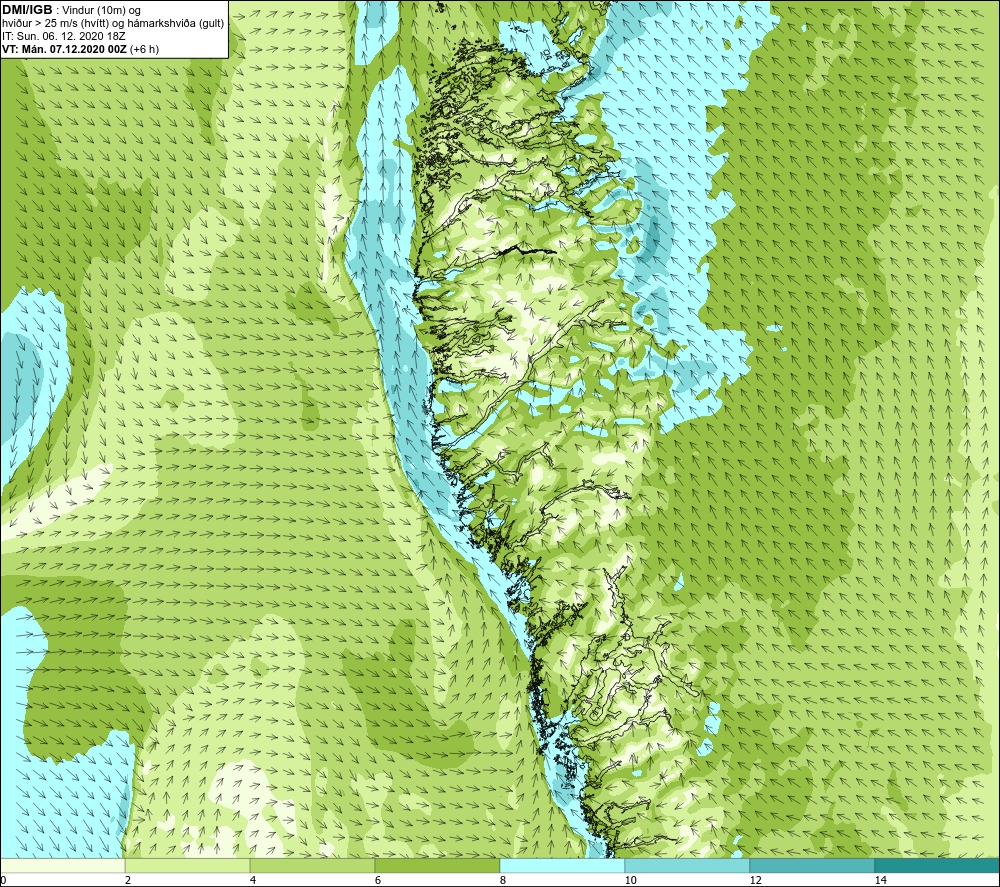Click the legend label "12"
The height and width of the screenshot is (887, 1000).
click(x=755, y=880)
